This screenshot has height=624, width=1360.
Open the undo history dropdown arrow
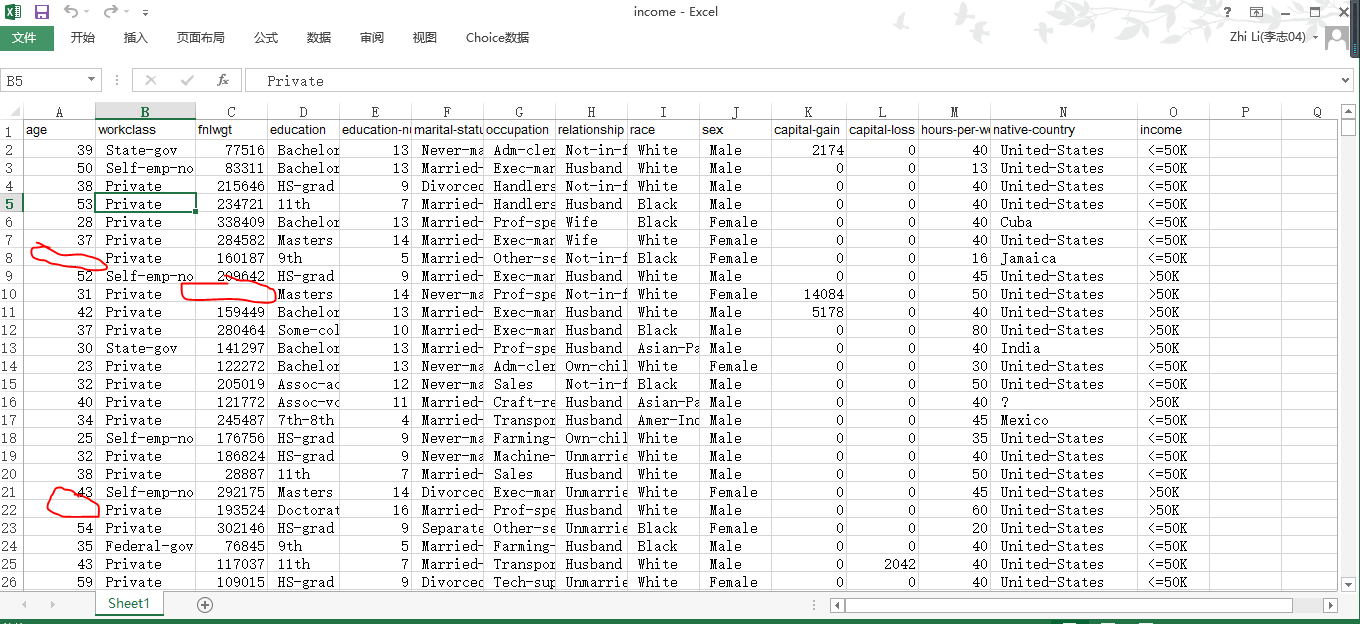point(87,13)
